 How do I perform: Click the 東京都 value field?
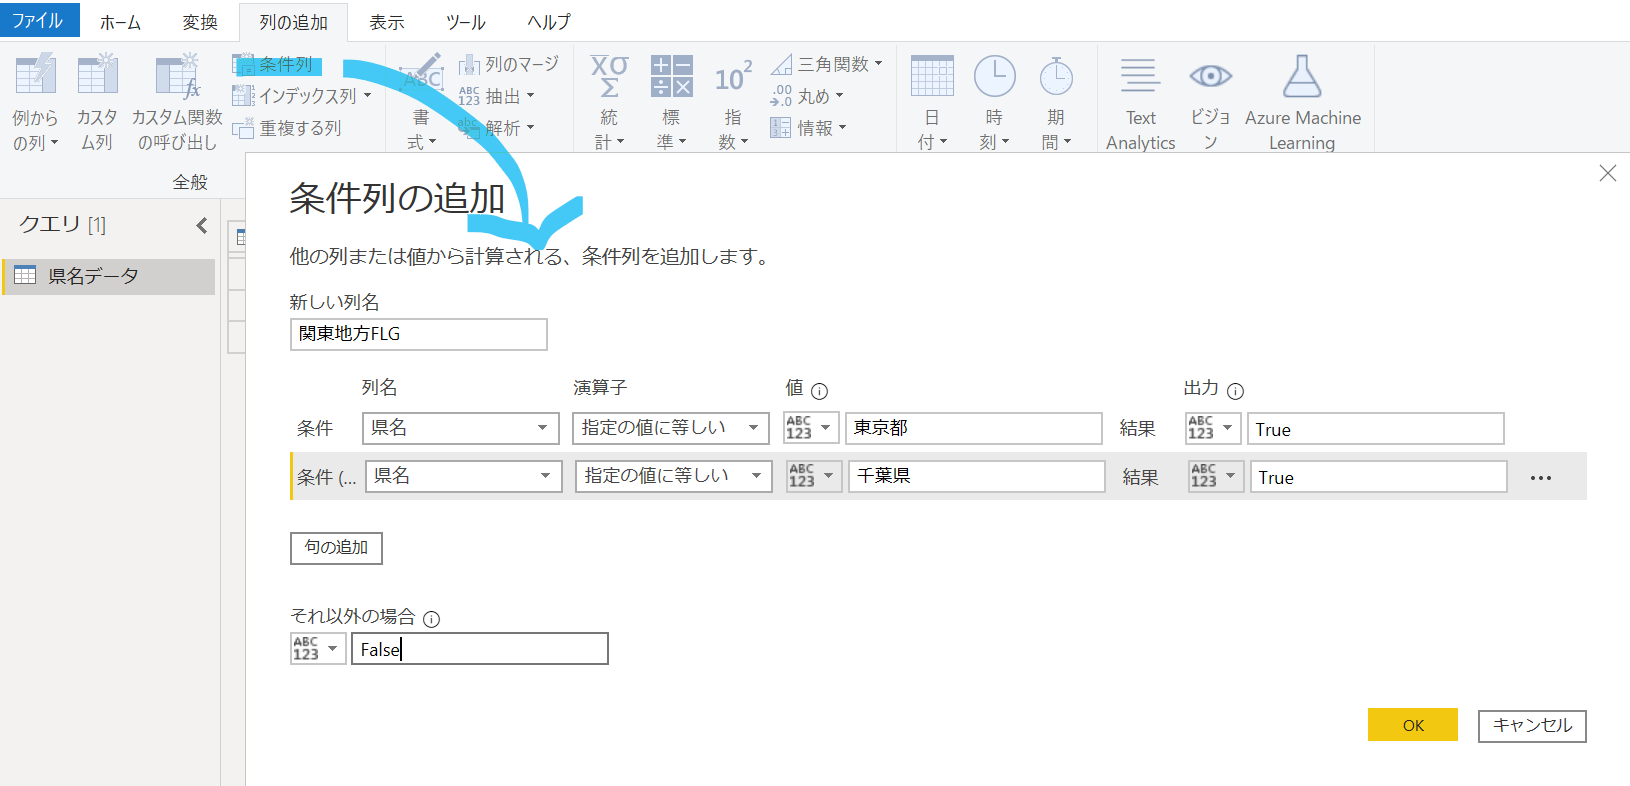pos(974,428)
